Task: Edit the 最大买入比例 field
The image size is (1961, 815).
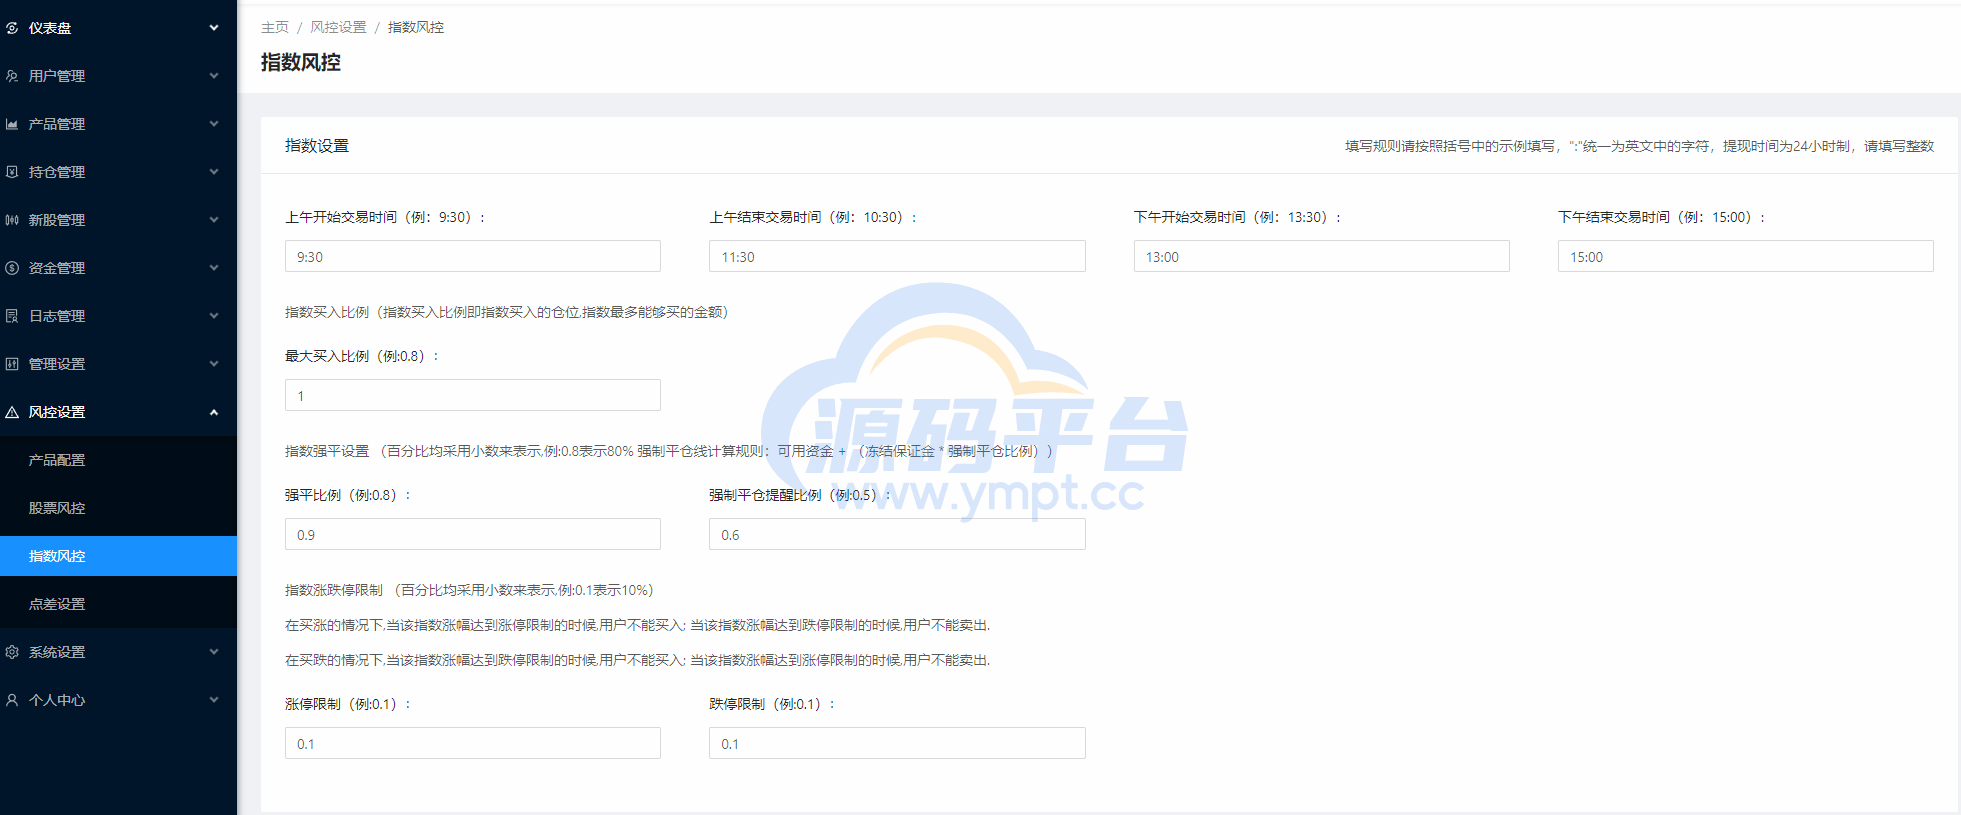Action: 473,395
